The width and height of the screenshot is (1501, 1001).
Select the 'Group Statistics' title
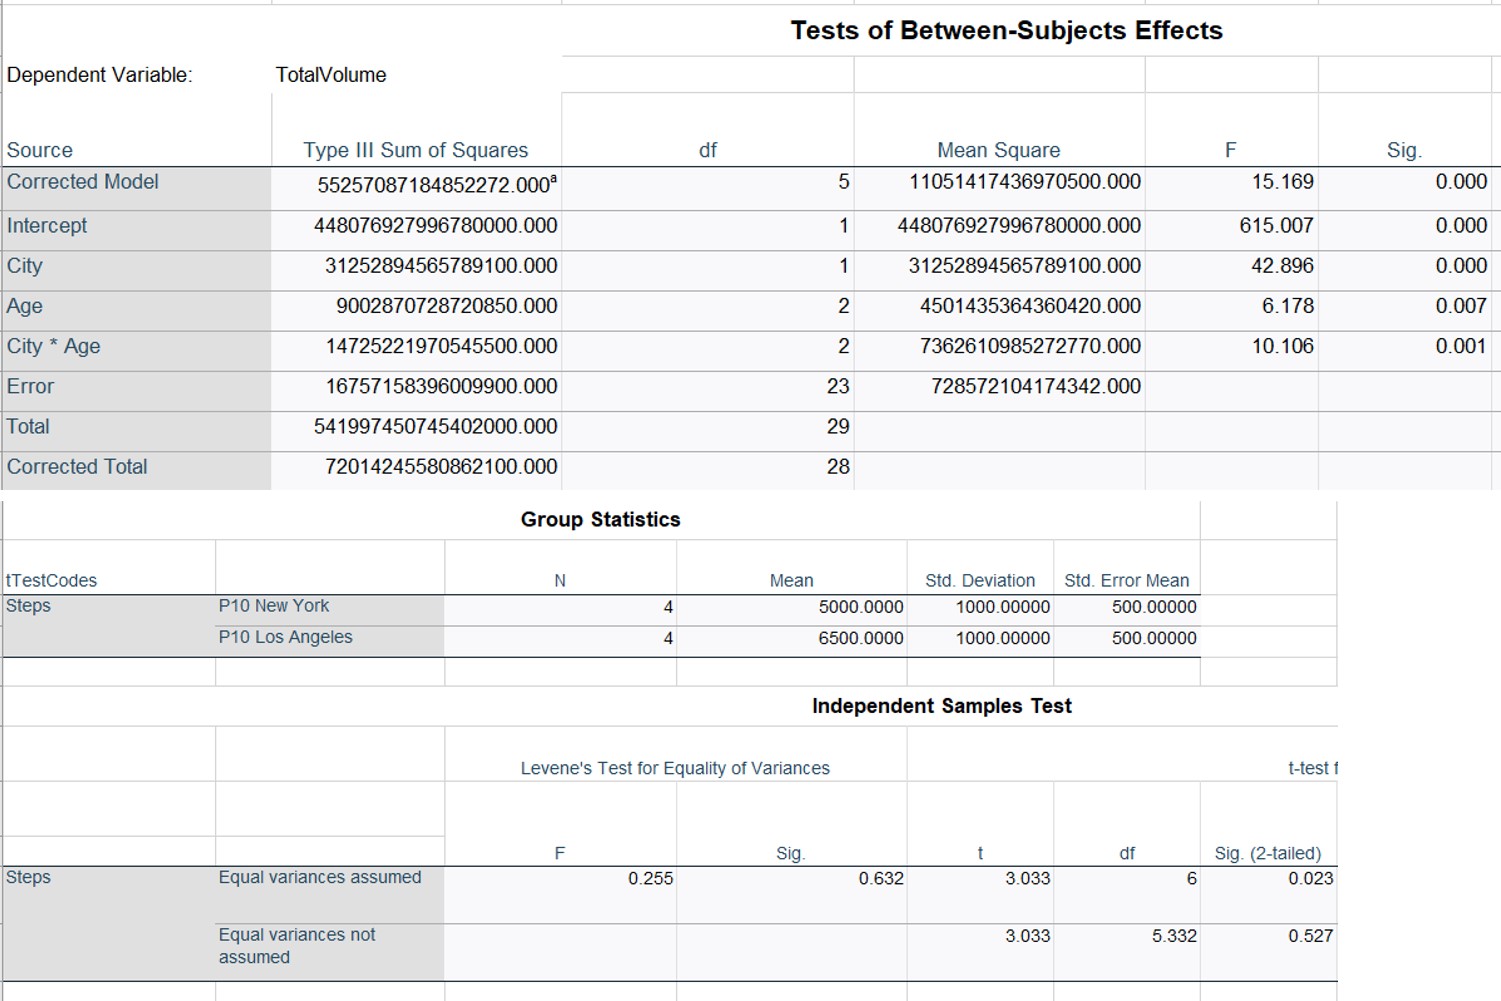600,519
